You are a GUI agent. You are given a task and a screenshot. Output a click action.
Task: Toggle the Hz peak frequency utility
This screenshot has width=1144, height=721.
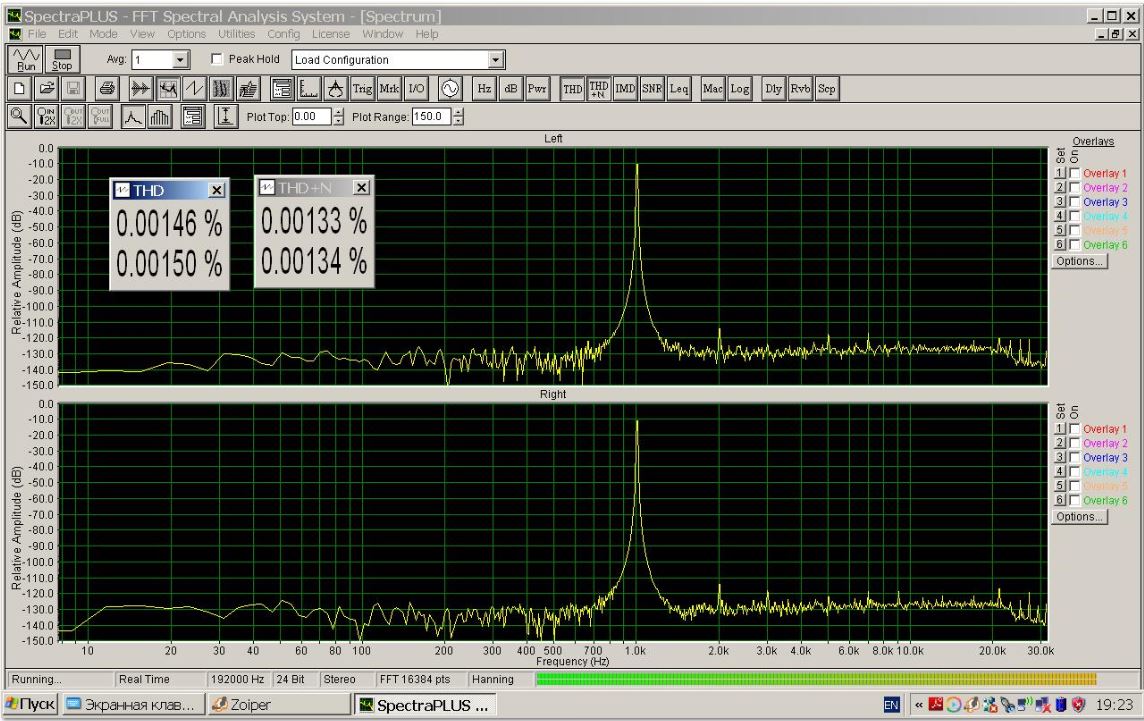[484, 89]
